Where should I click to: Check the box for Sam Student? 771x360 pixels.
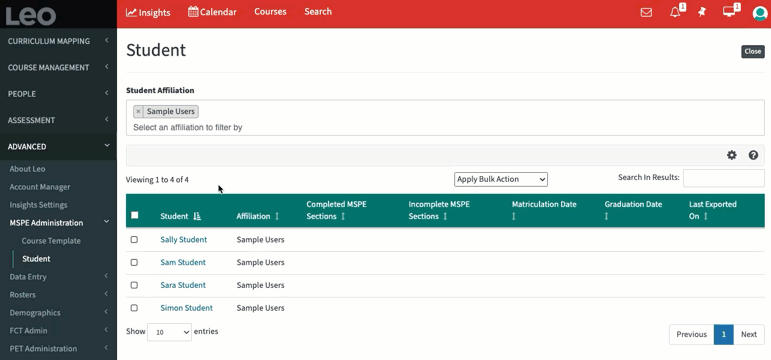point(134,263)
